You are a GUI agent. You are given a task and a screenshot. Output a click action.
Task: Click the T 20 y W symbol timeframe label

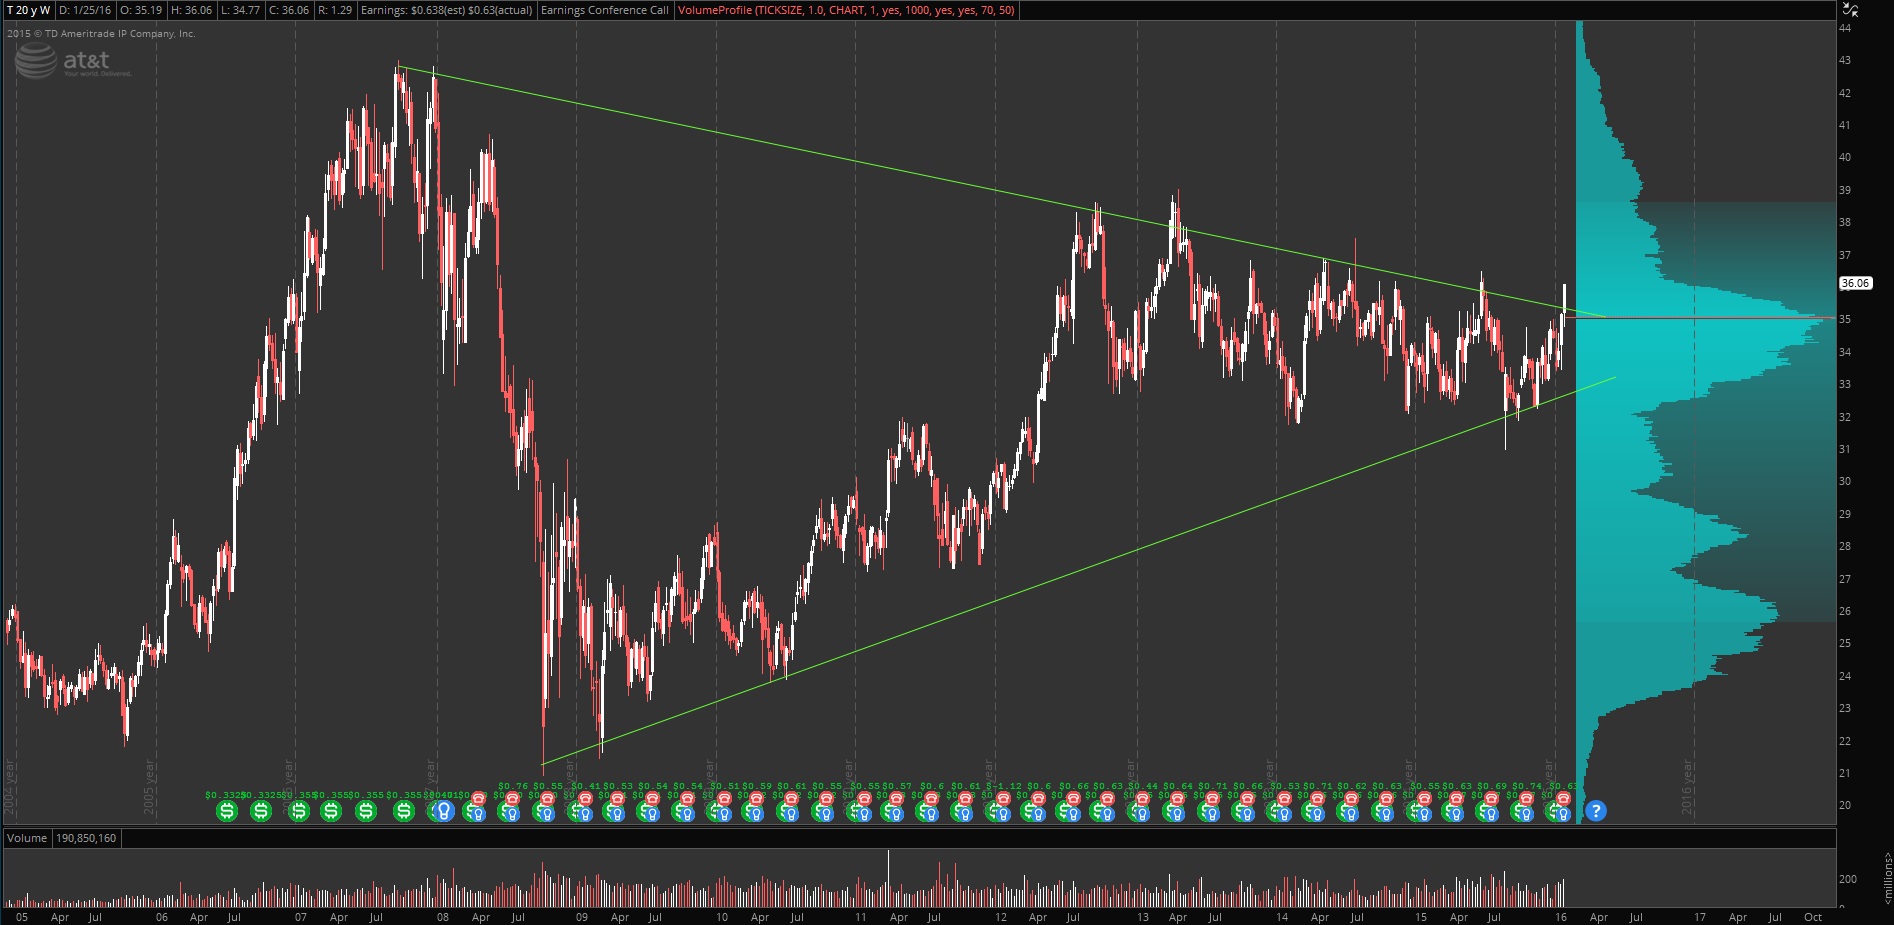(28, 10)
